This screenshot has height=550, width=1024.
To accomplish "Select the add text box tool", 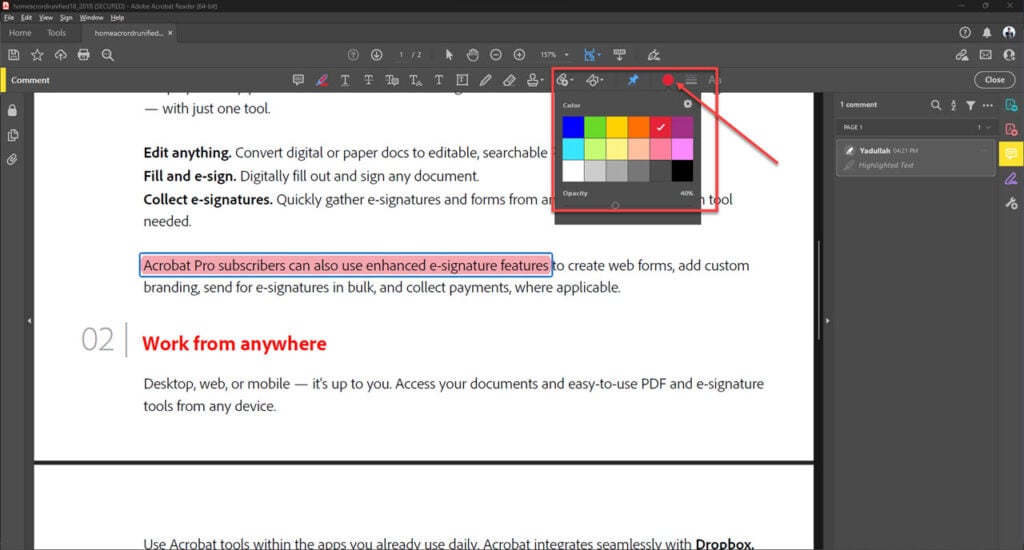I will pos(462,80).
